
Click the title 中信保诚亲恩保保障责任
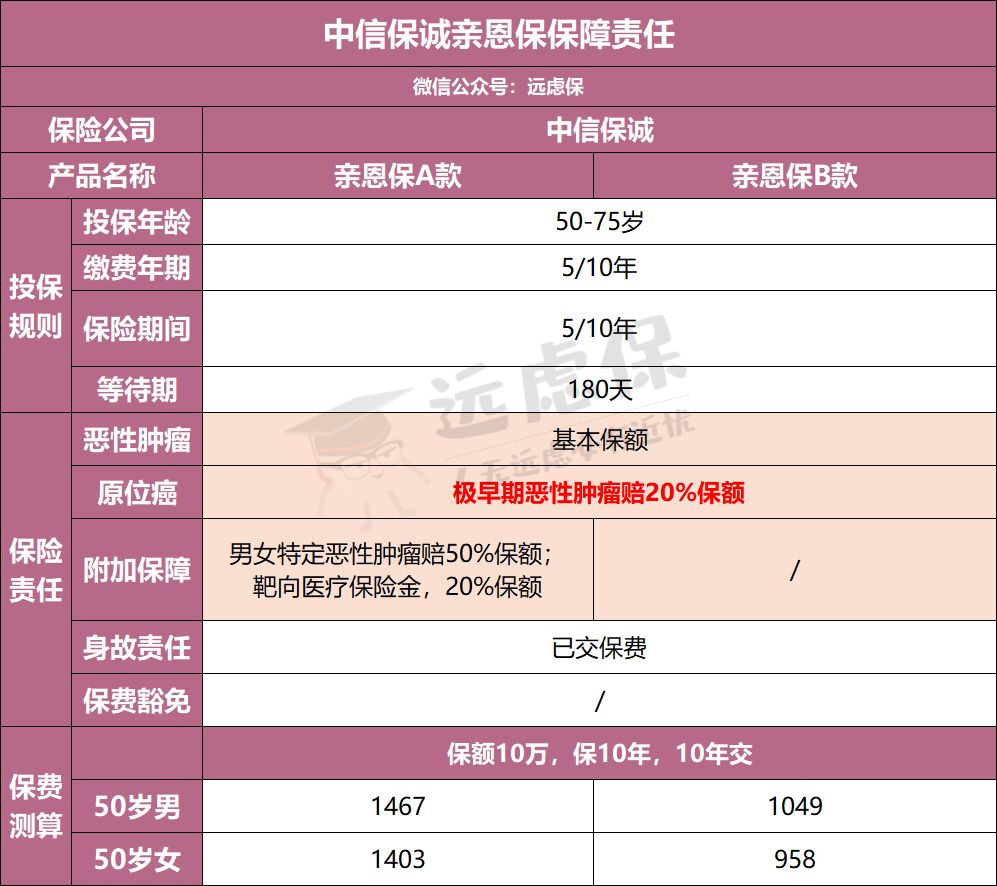point(499,35)
